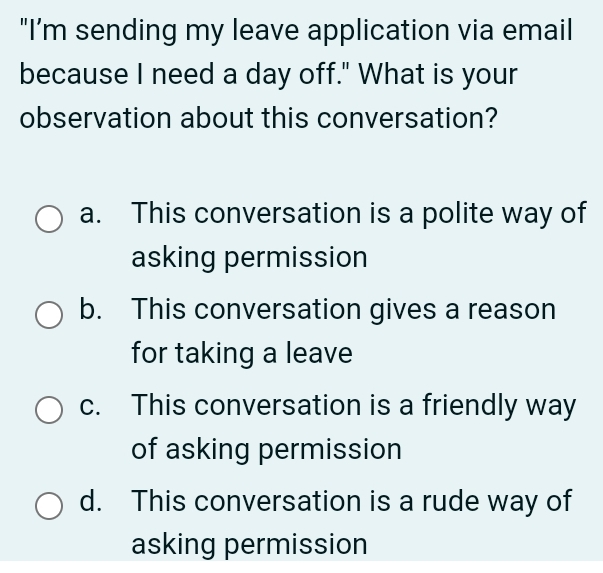Click the question's first line about leave application
Image resolution: width=603 pixels, height=573 pixels.
(296, 30)
